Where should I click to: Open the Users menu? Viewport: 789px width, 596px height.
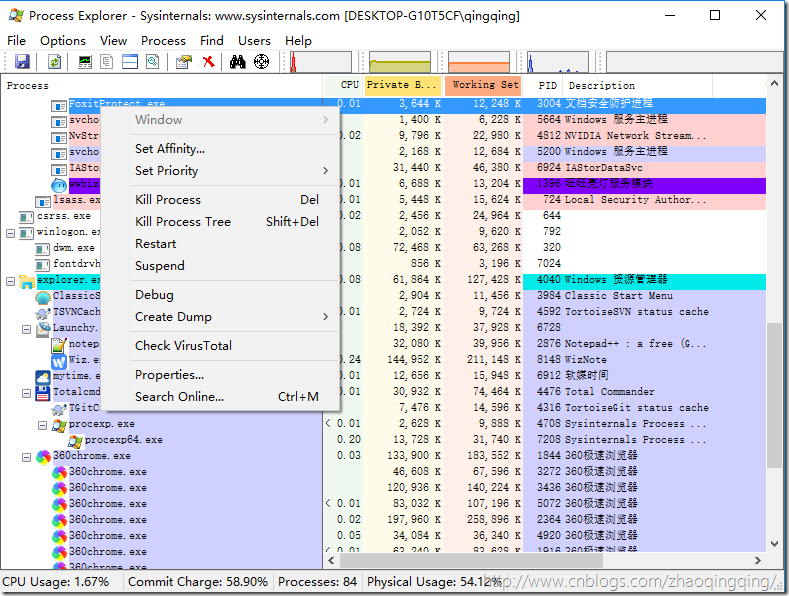254,41
